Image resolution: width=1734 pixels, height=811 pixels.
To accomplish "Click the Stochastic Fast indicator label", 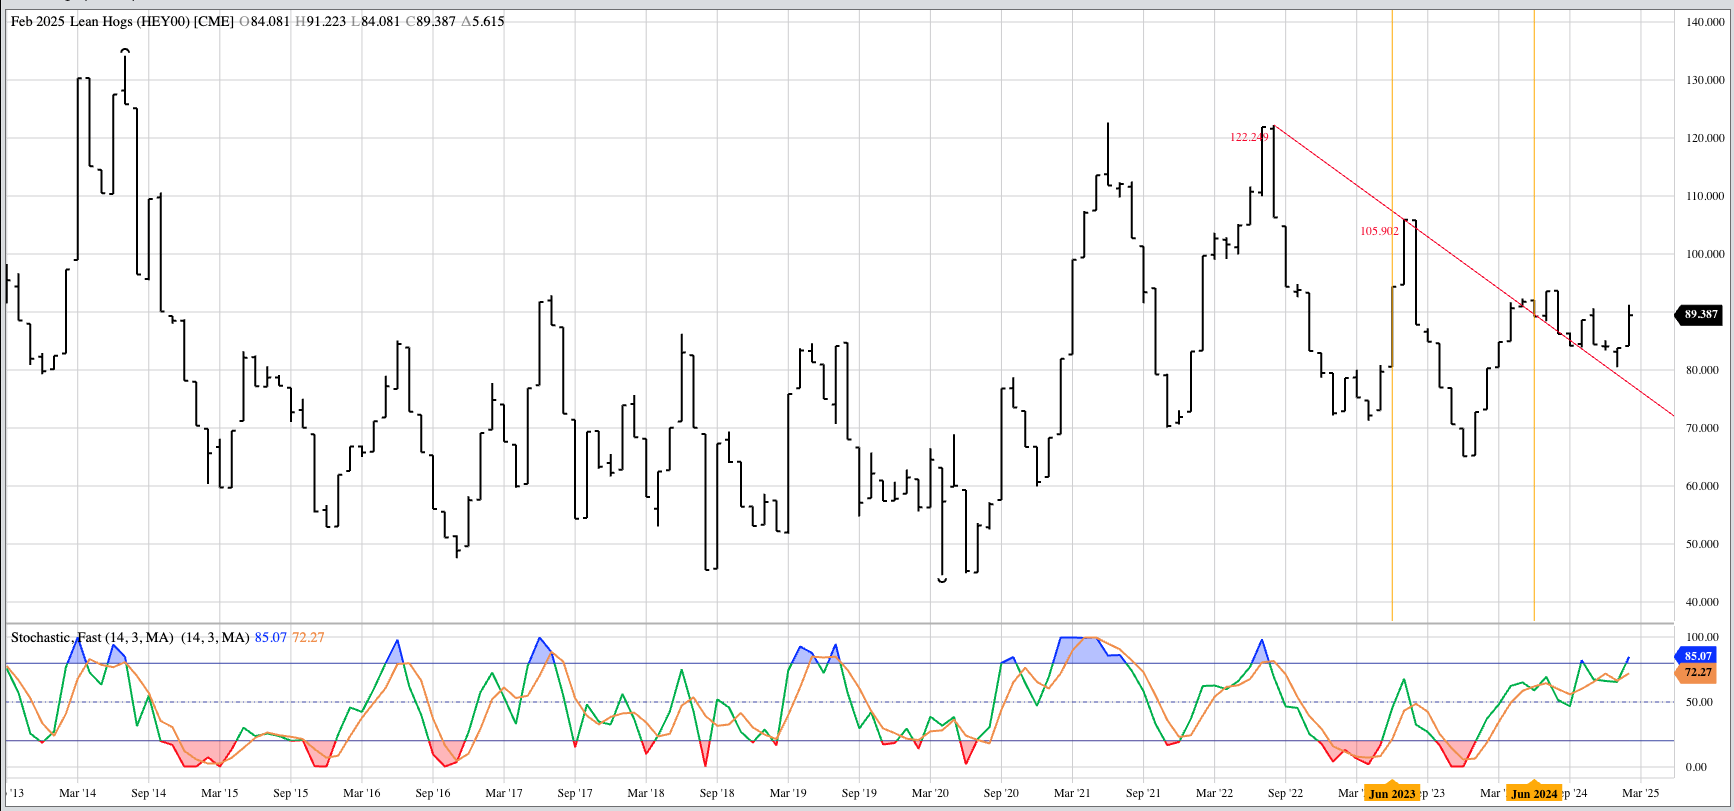I will point(92,637).
